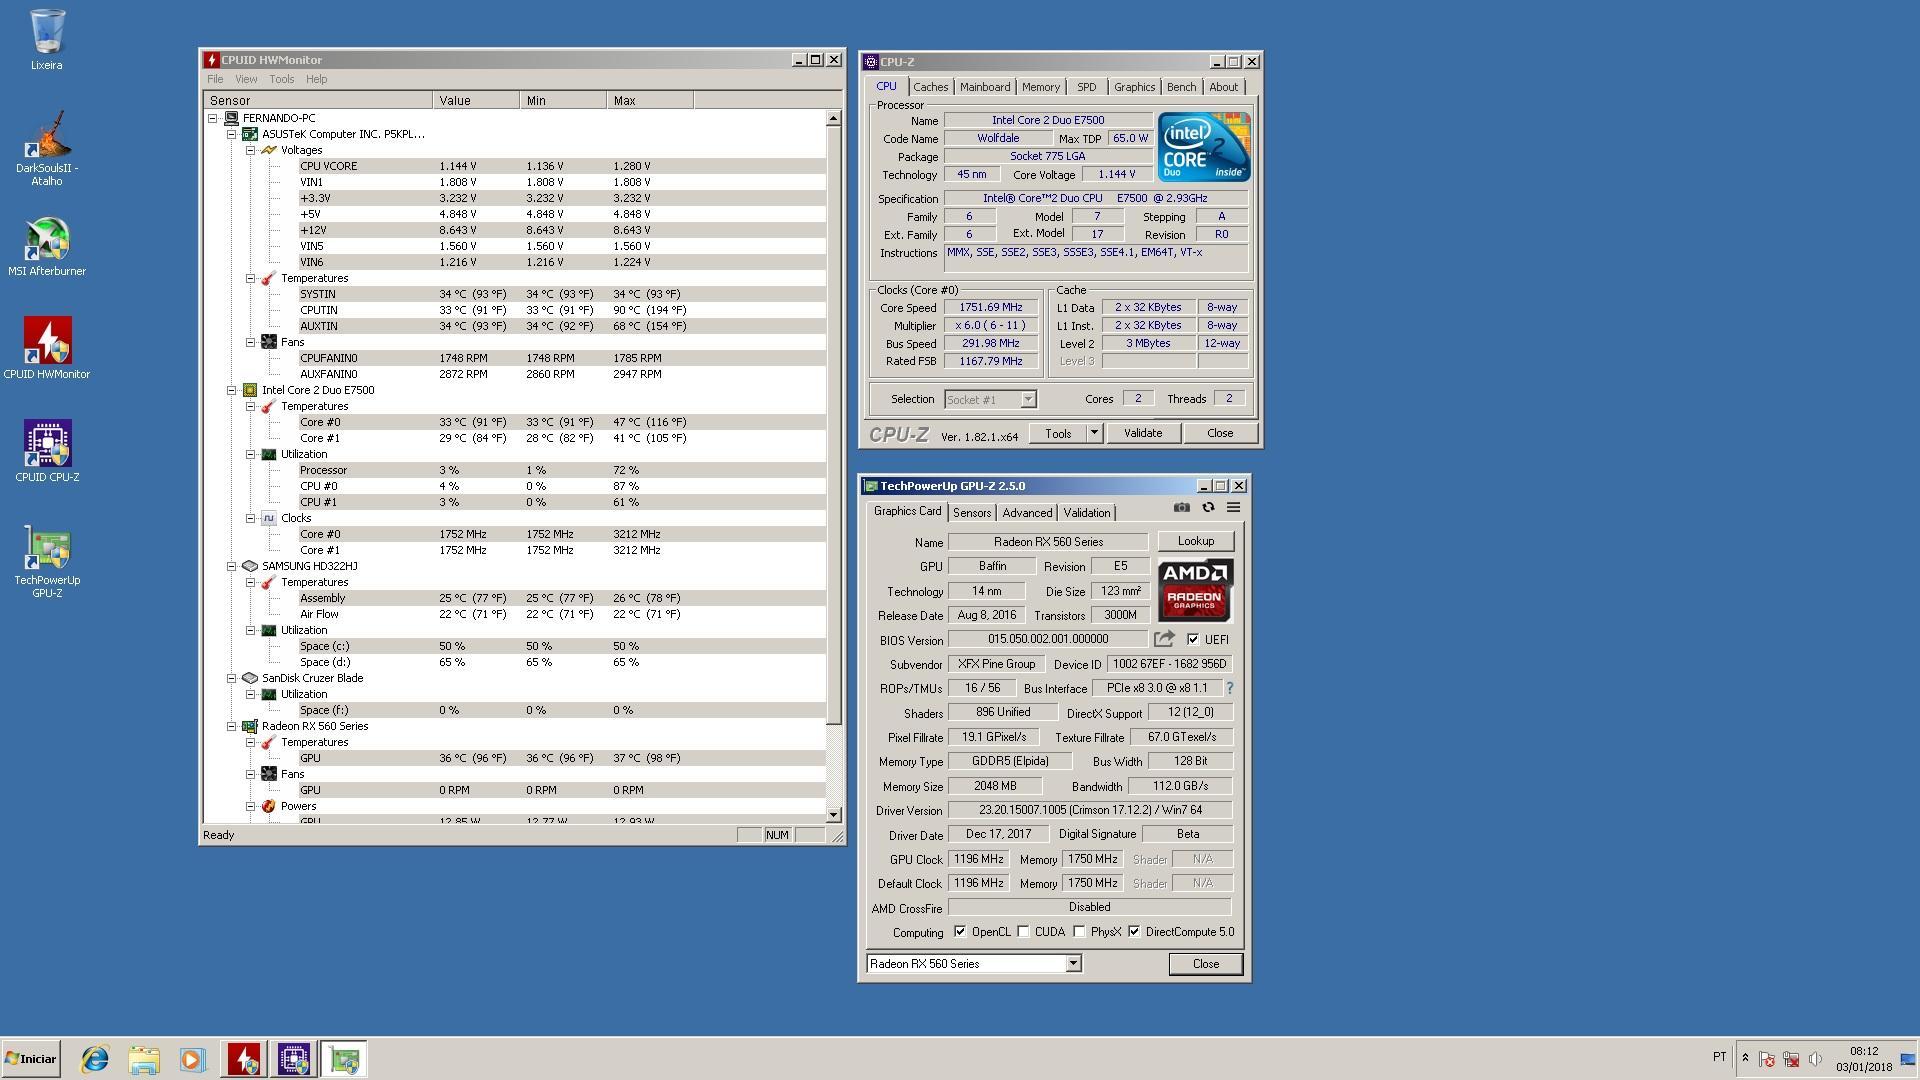This screenshot has height=1080, width=1920.
Task: Click the AMD Radeon Graphics logo
Action: point(1195,591)
